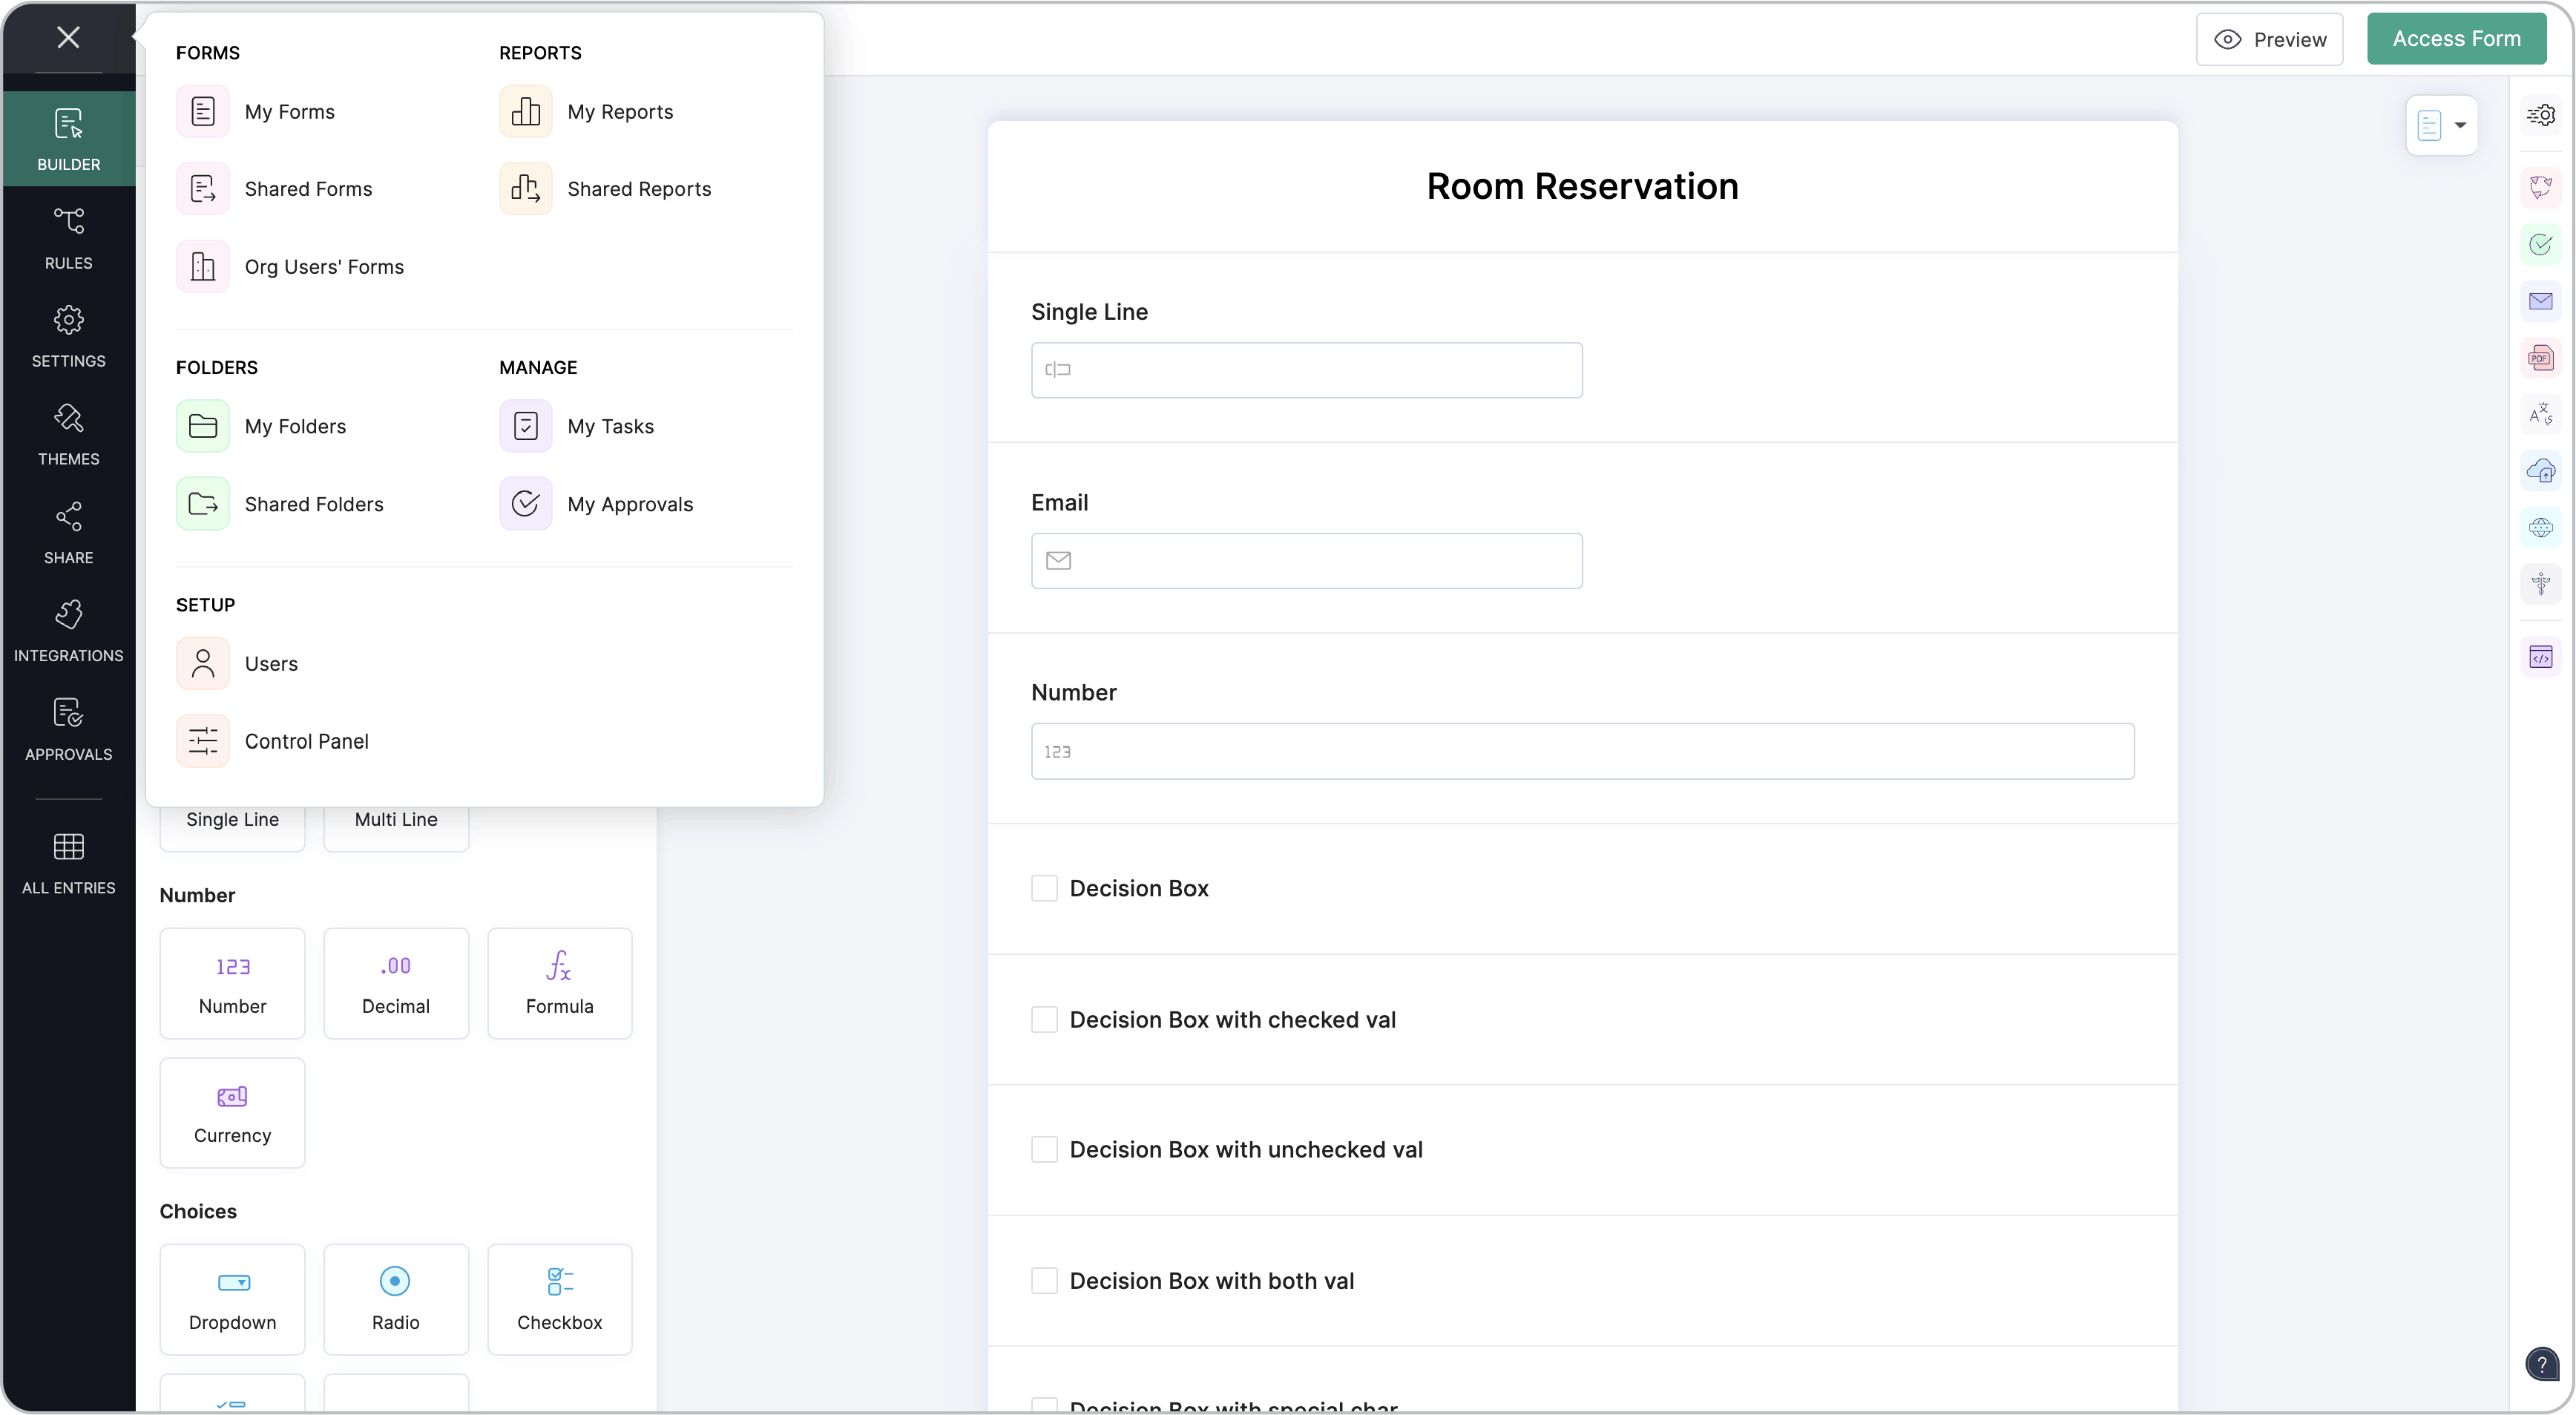Toggle Decision Box with both val
The image size is (2576, 1415).
click(x=1044, y=1280)
